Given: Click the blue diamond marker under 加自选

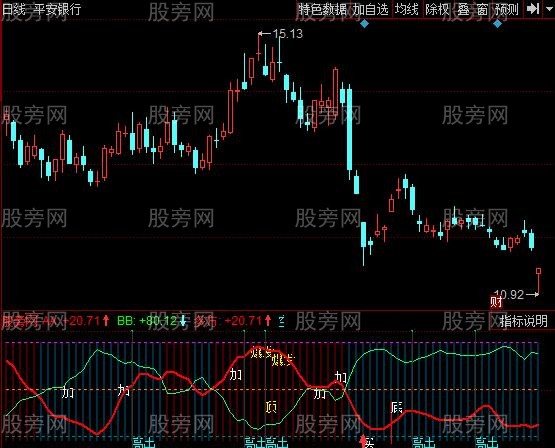Looking at the screenshot, I should (x=364, y=24).
